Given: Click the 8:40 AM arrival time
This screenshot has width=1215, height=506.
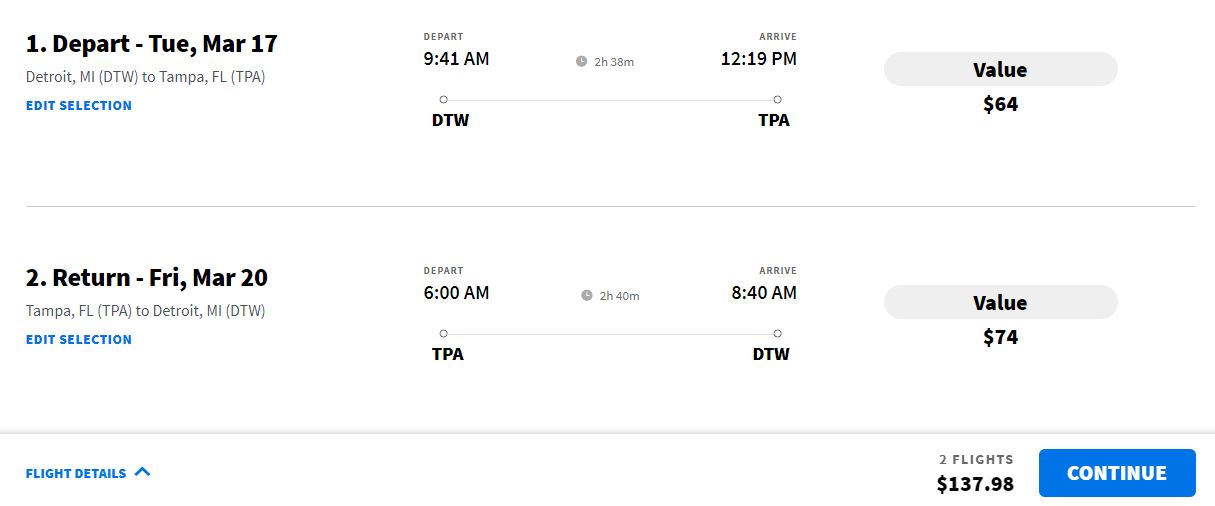Looking at the screenshot, I should tap(764, 293).
